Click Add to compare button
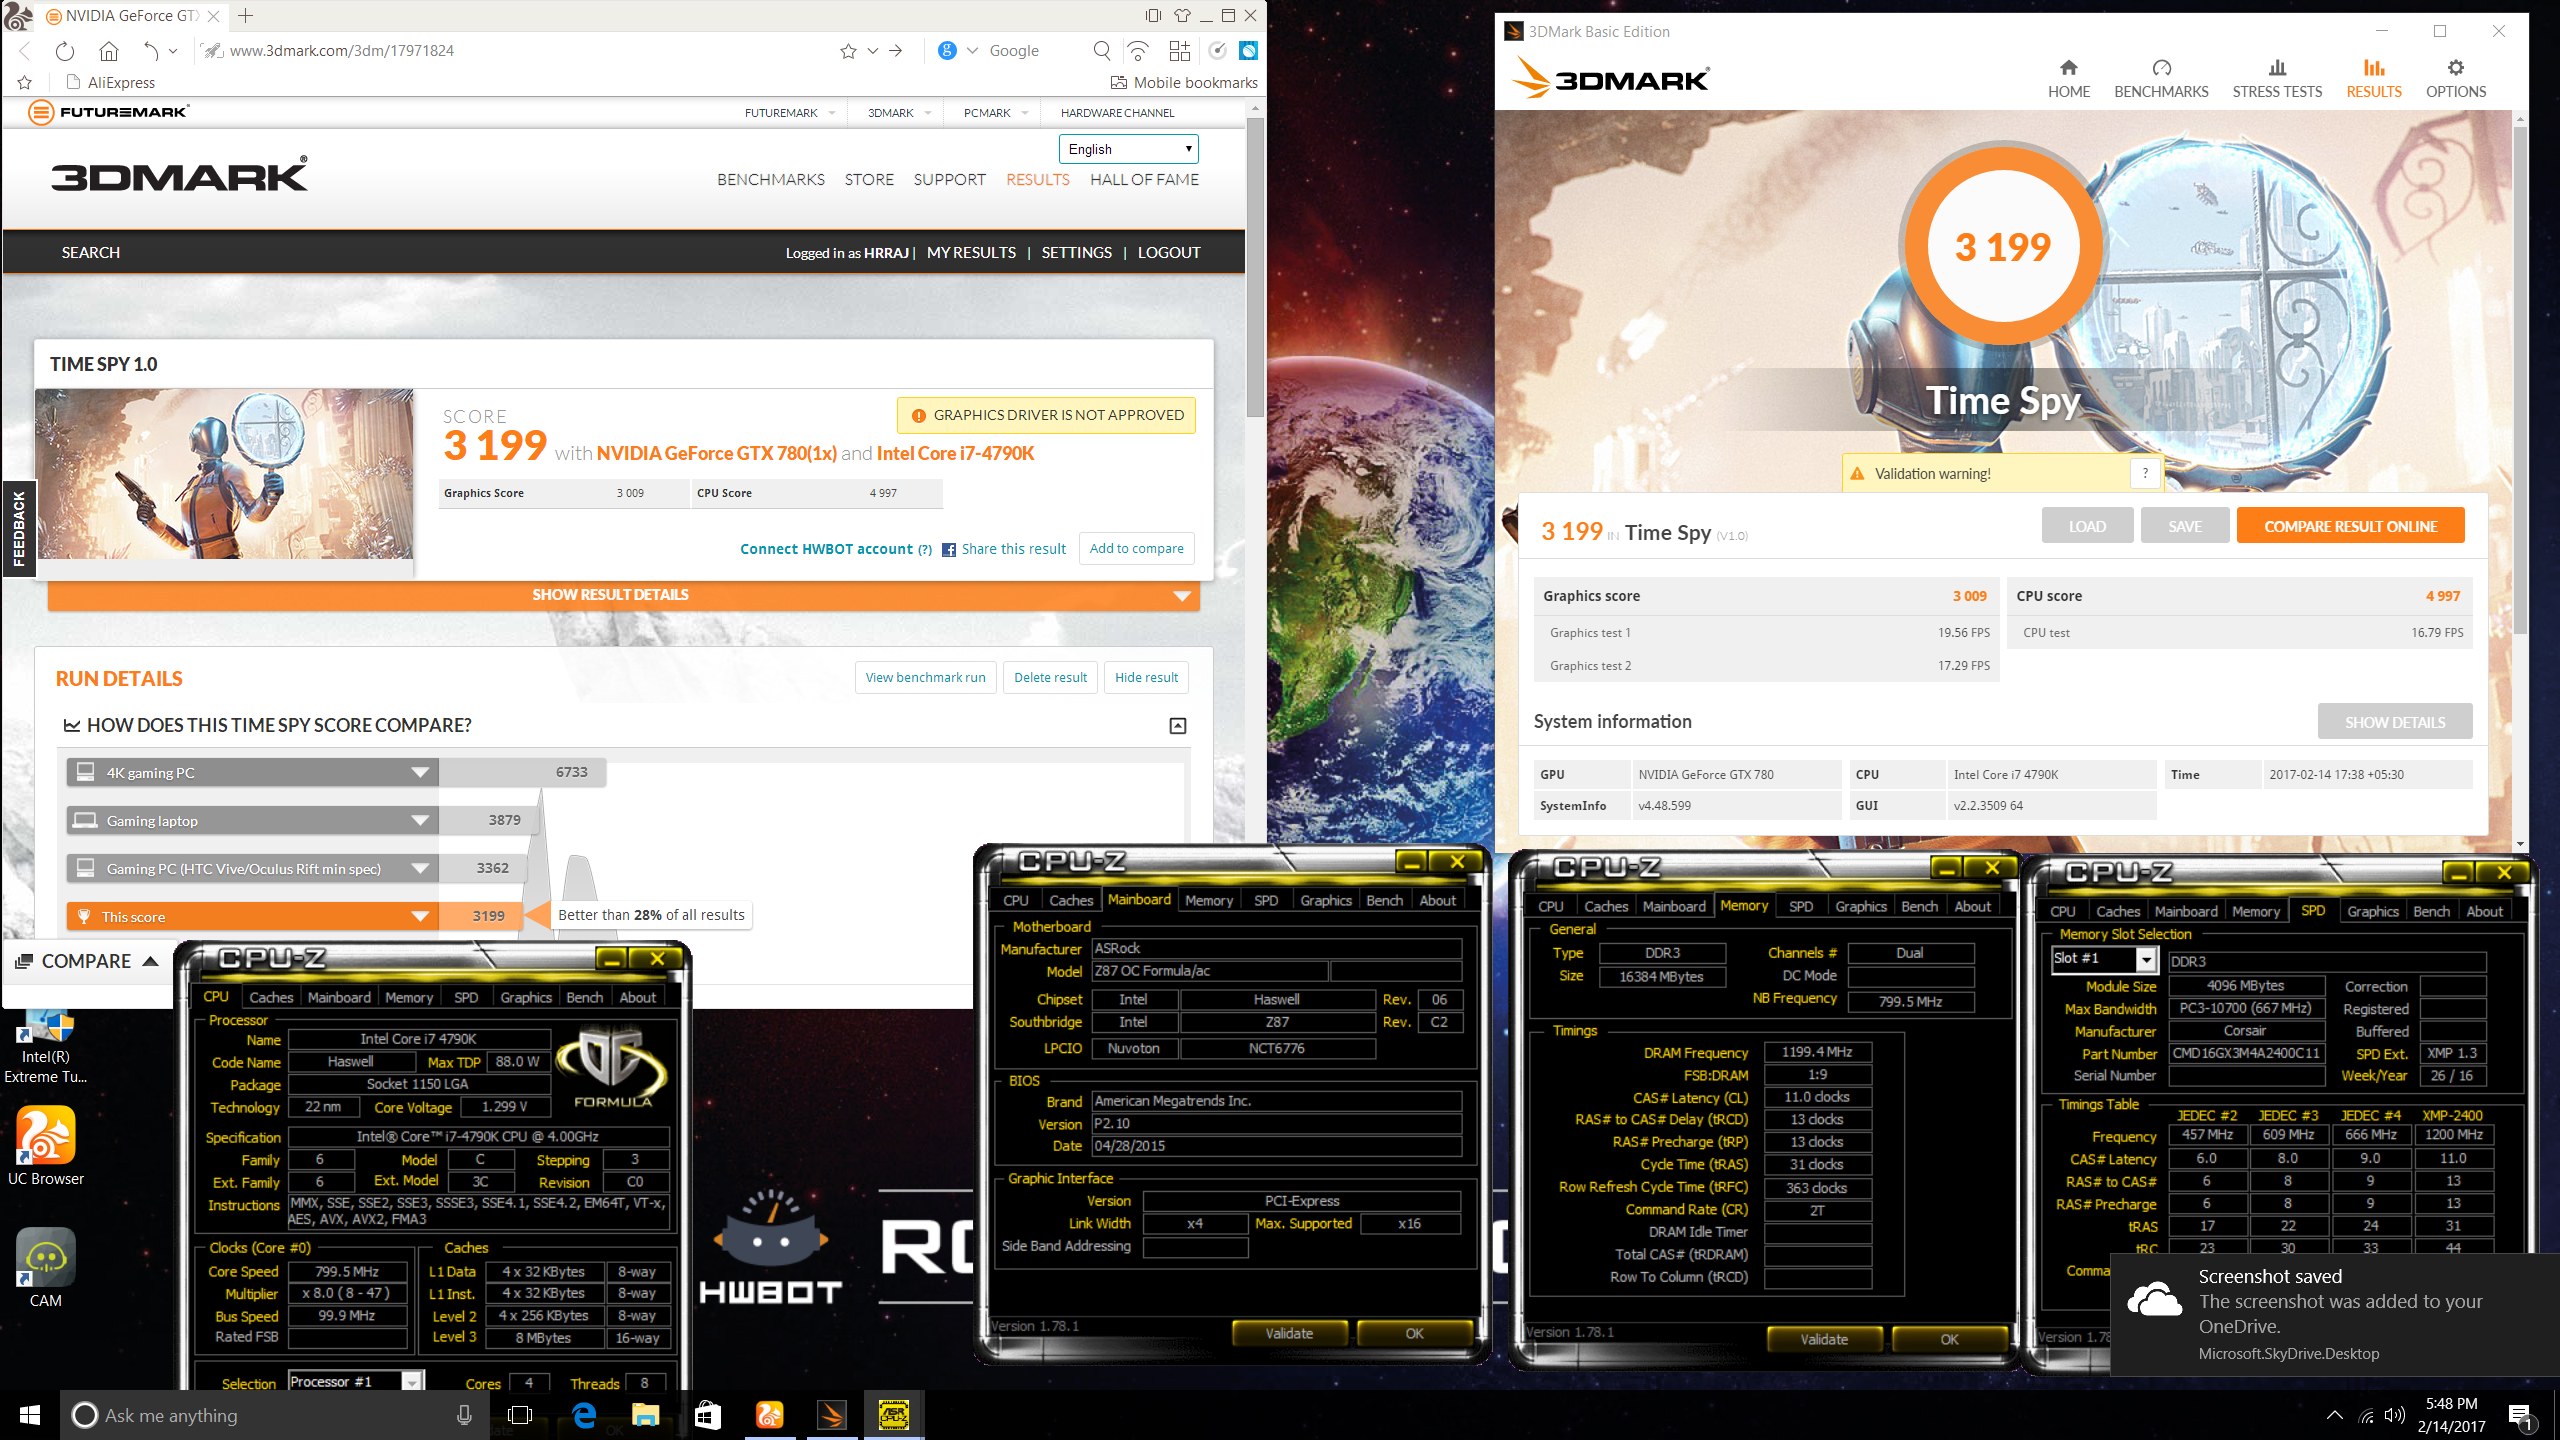This screenshot has width=2560, height=1440. 1136,548
